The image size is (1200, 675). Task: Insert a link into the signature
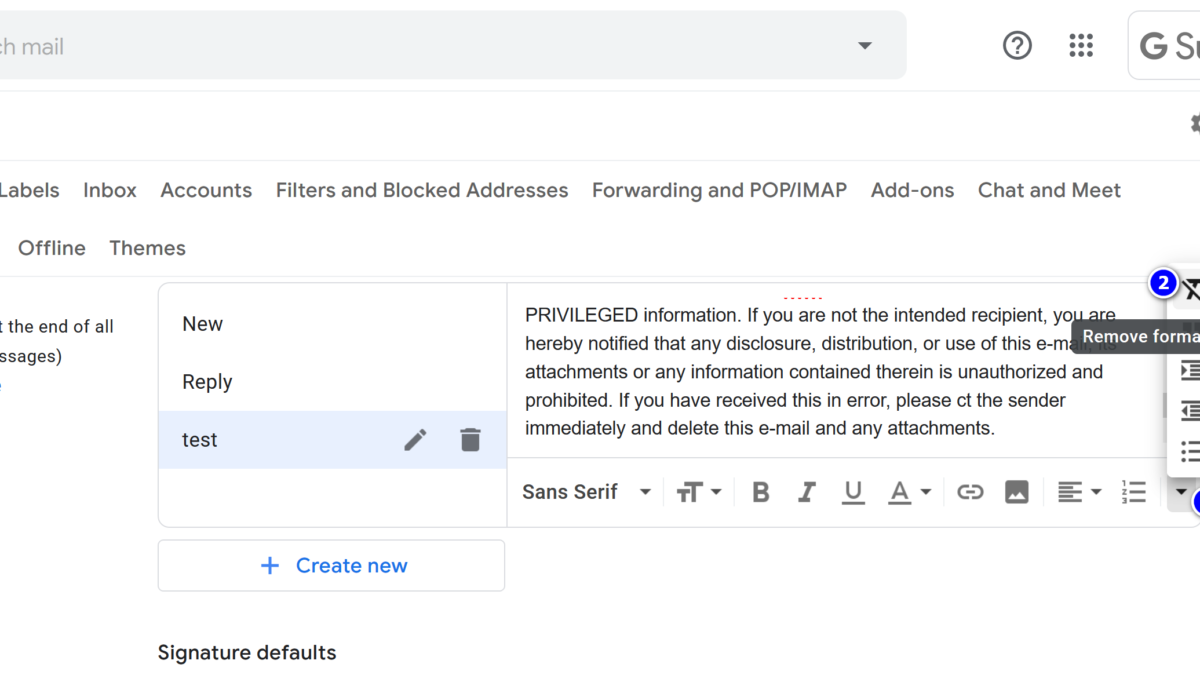point(970,491)
